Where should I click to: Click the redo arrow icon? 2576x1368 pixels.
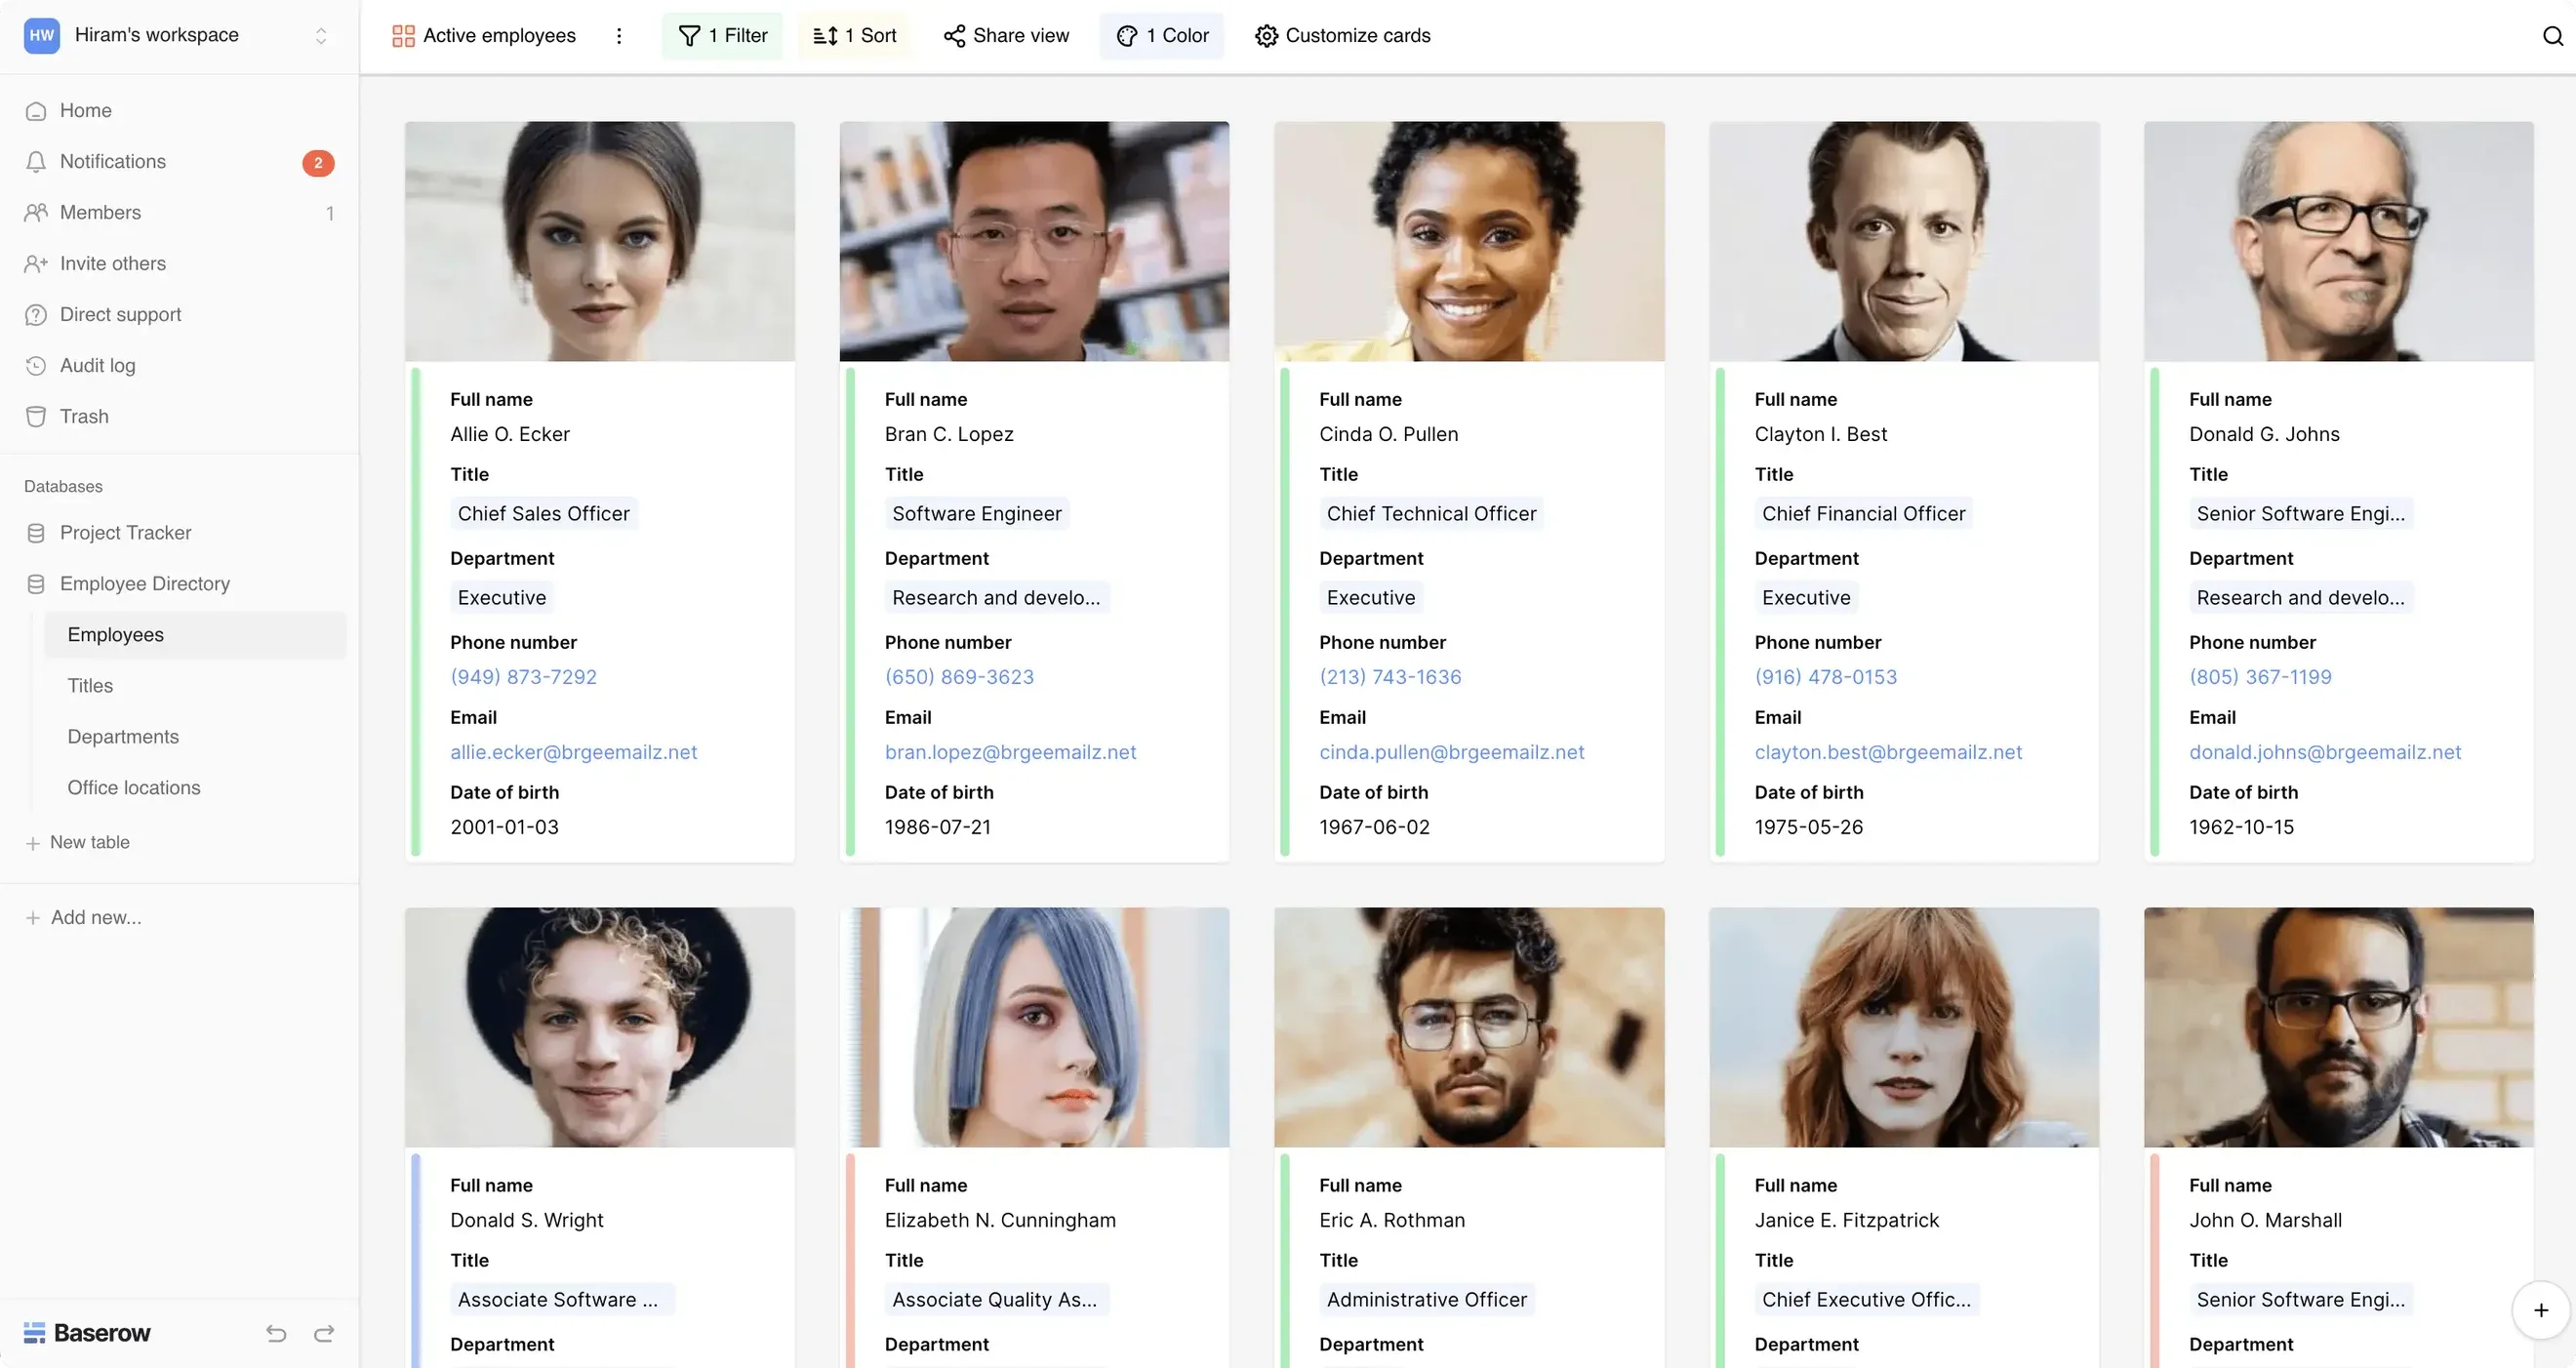pos(324,1333)
